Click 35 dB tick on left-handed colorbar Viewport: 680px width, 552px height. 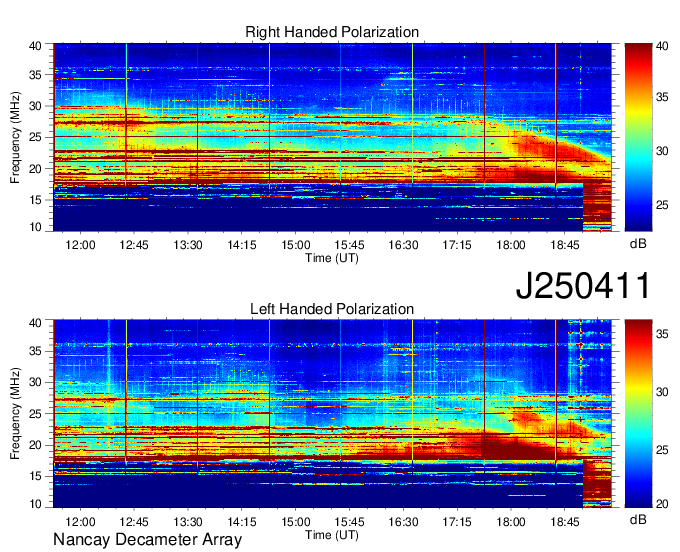[x=662, y=334]
